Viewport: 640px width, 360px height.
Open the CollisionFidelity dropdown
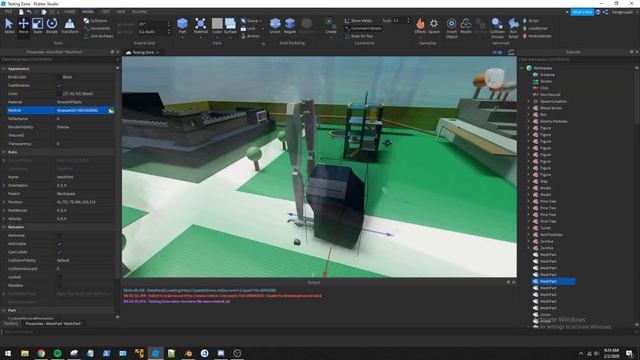click(84, 260)
